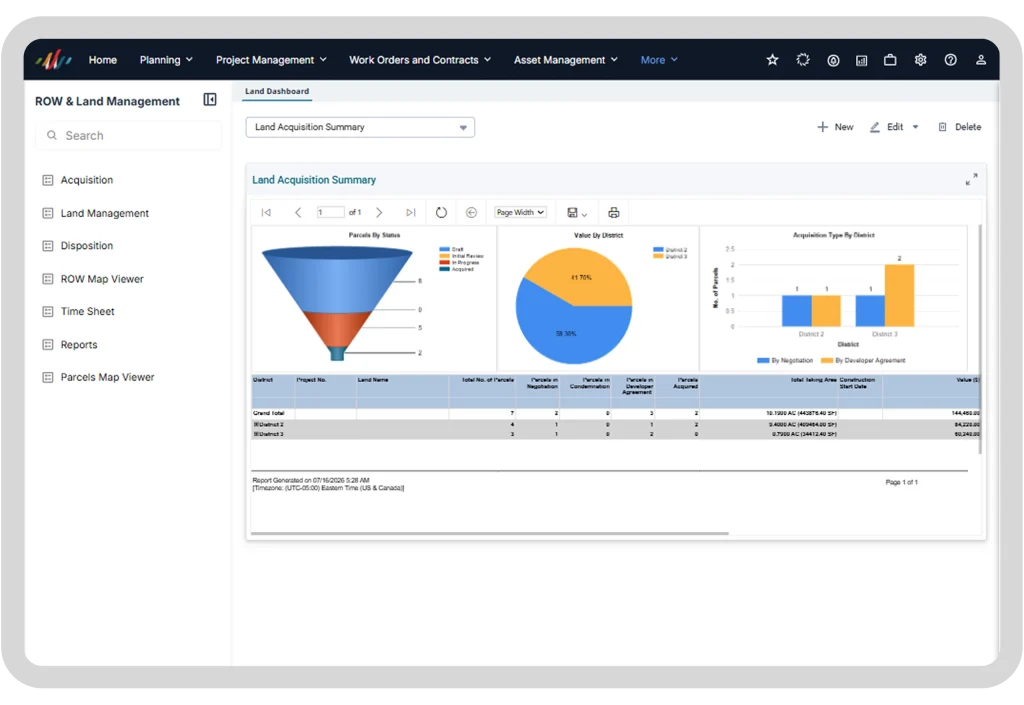Open the Land Acquisition Summary dropdown
The image size is (1024, 705).
(x=360, y=127)
